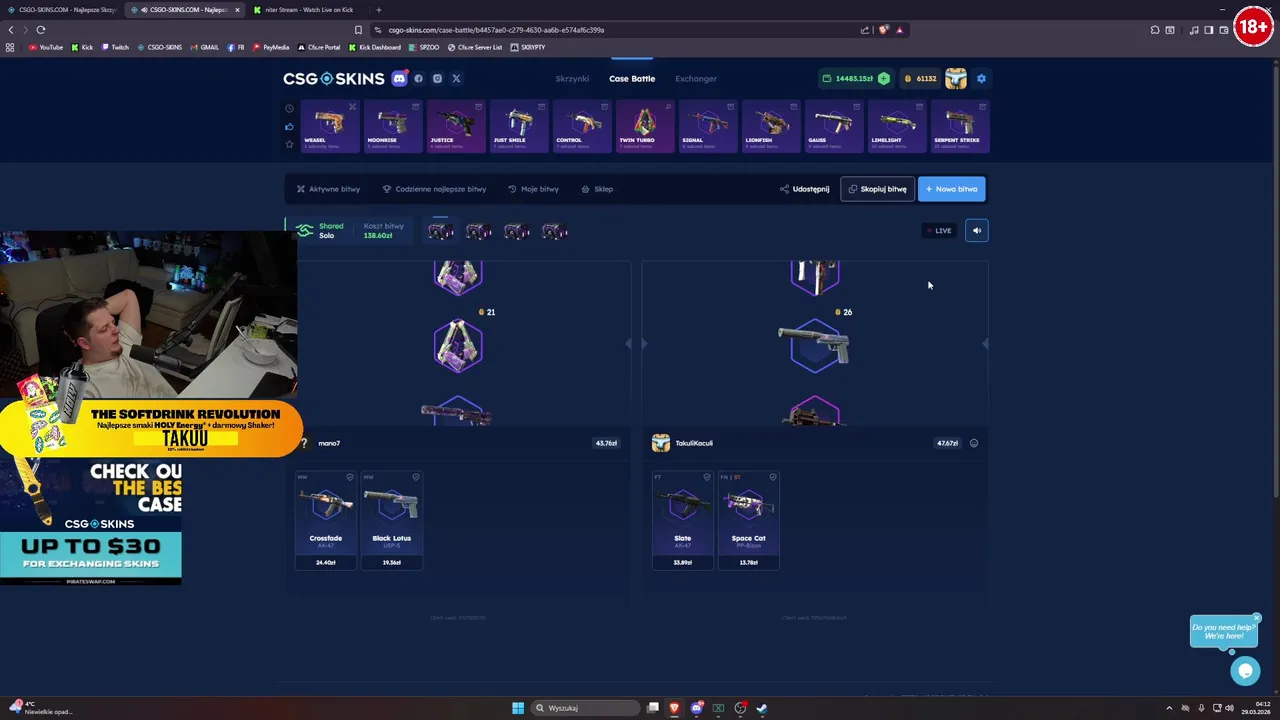Toggle battle sound with the speaker button
Screen dimensions: 1280x720
(x=977, y=231)
